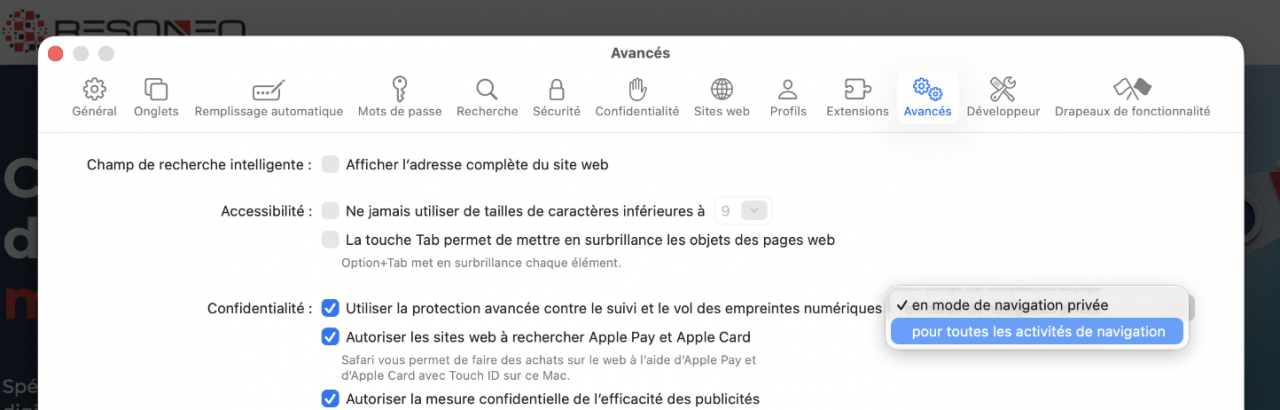Uncheck confidential ad effectiveness measurement
The width and height of the screenshot is (1280, 410).
pyautogui.click(x=330, y=399)
